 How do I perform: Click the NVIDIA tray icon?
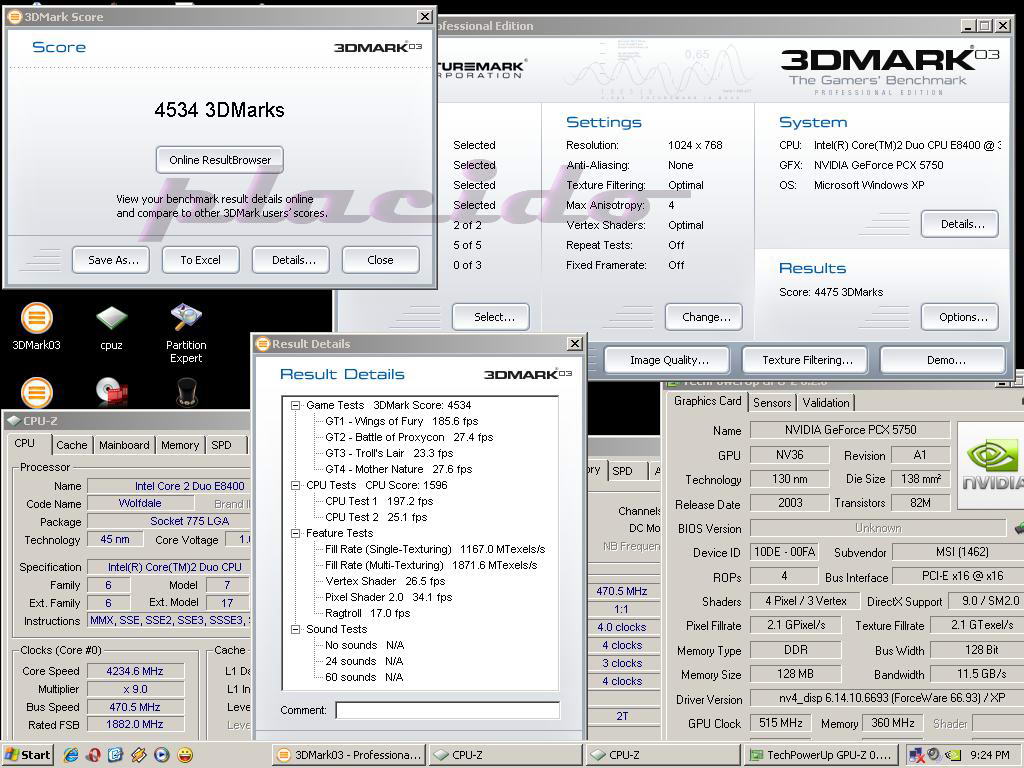953,755
